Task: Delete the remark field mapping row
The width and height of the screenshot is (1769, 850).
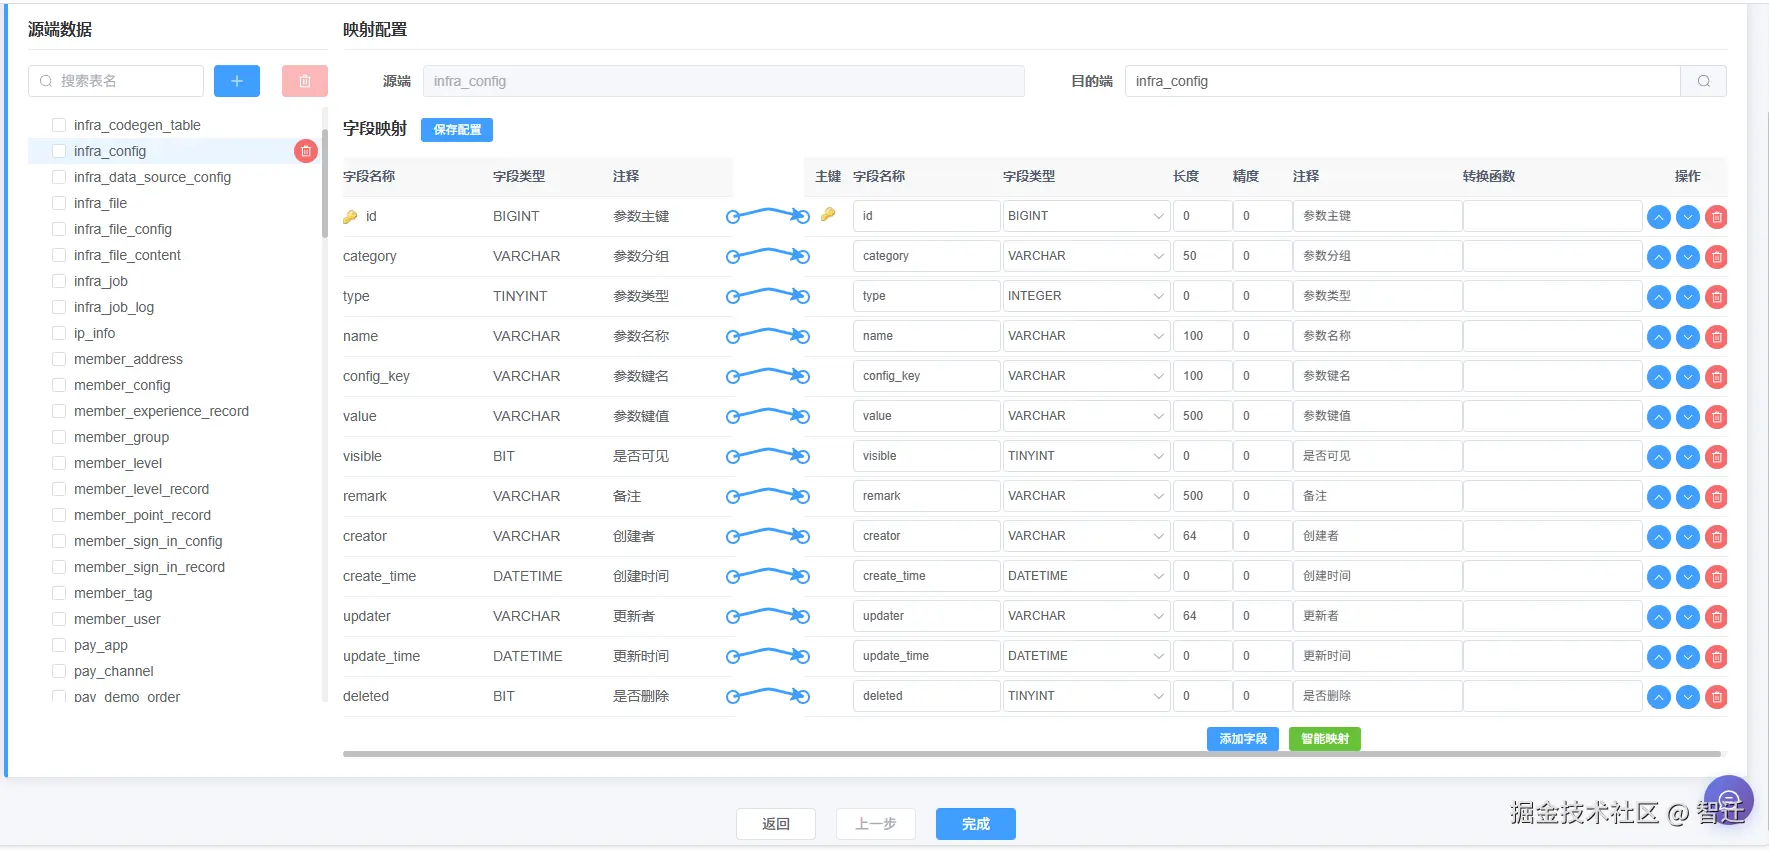Action: [x=1717, y=497]
